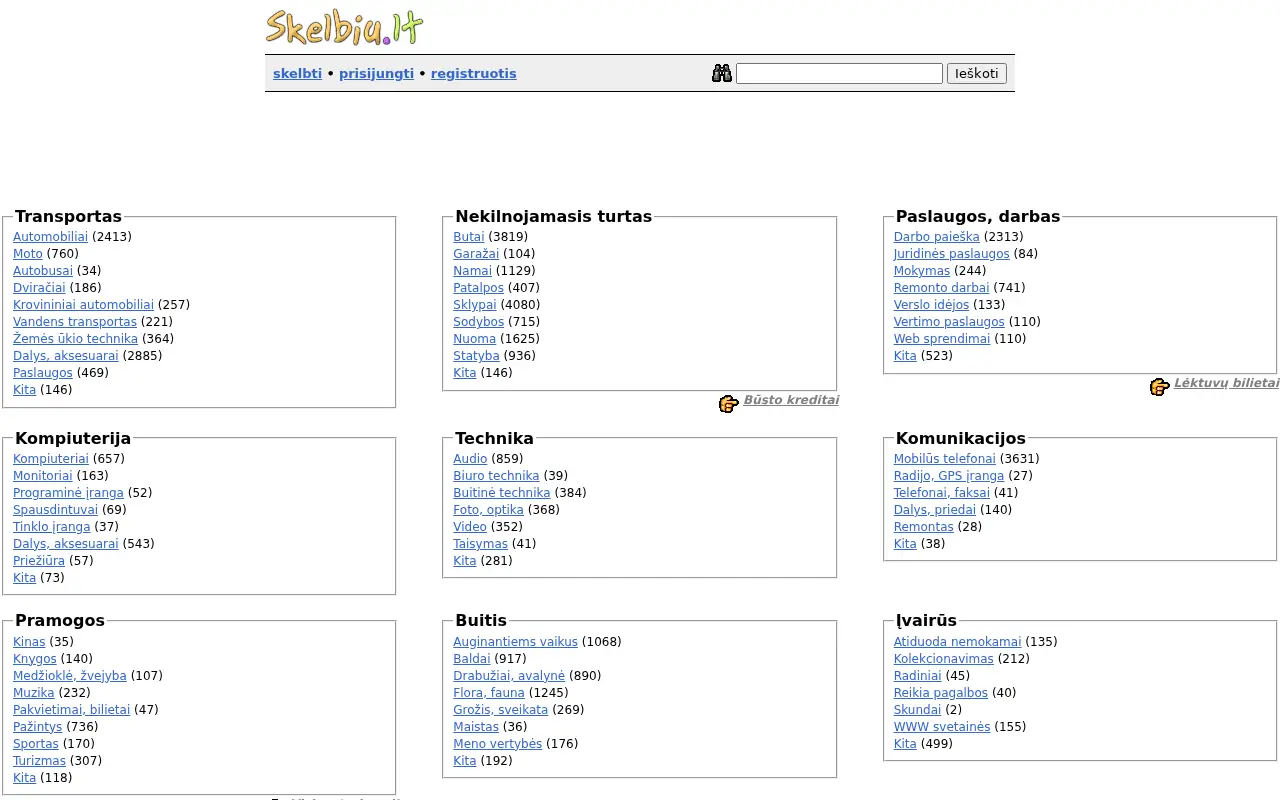
Task: Open the Turizmas category
Action: [40, 761]
